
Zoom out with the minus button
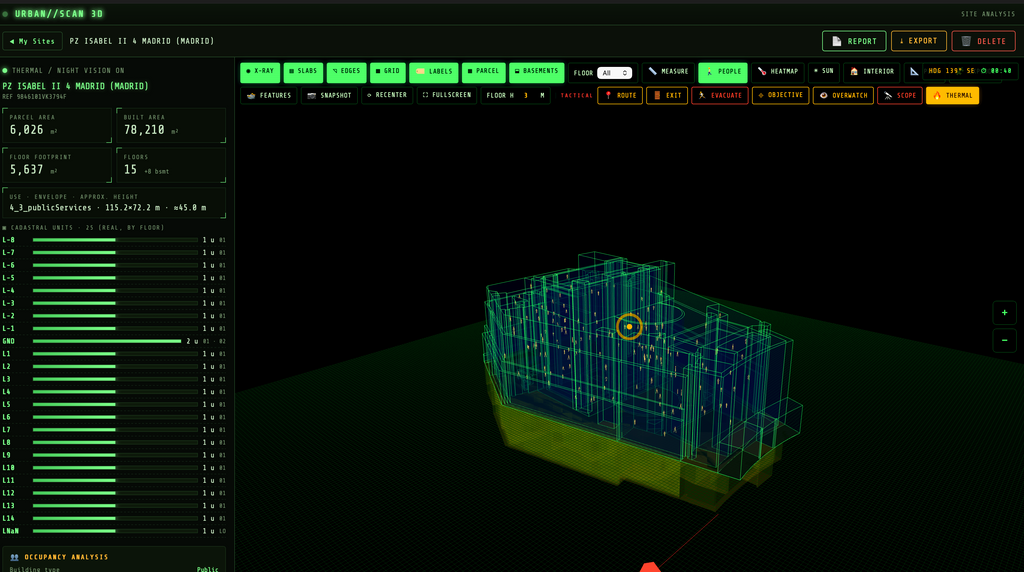[x=1004, y=340]
